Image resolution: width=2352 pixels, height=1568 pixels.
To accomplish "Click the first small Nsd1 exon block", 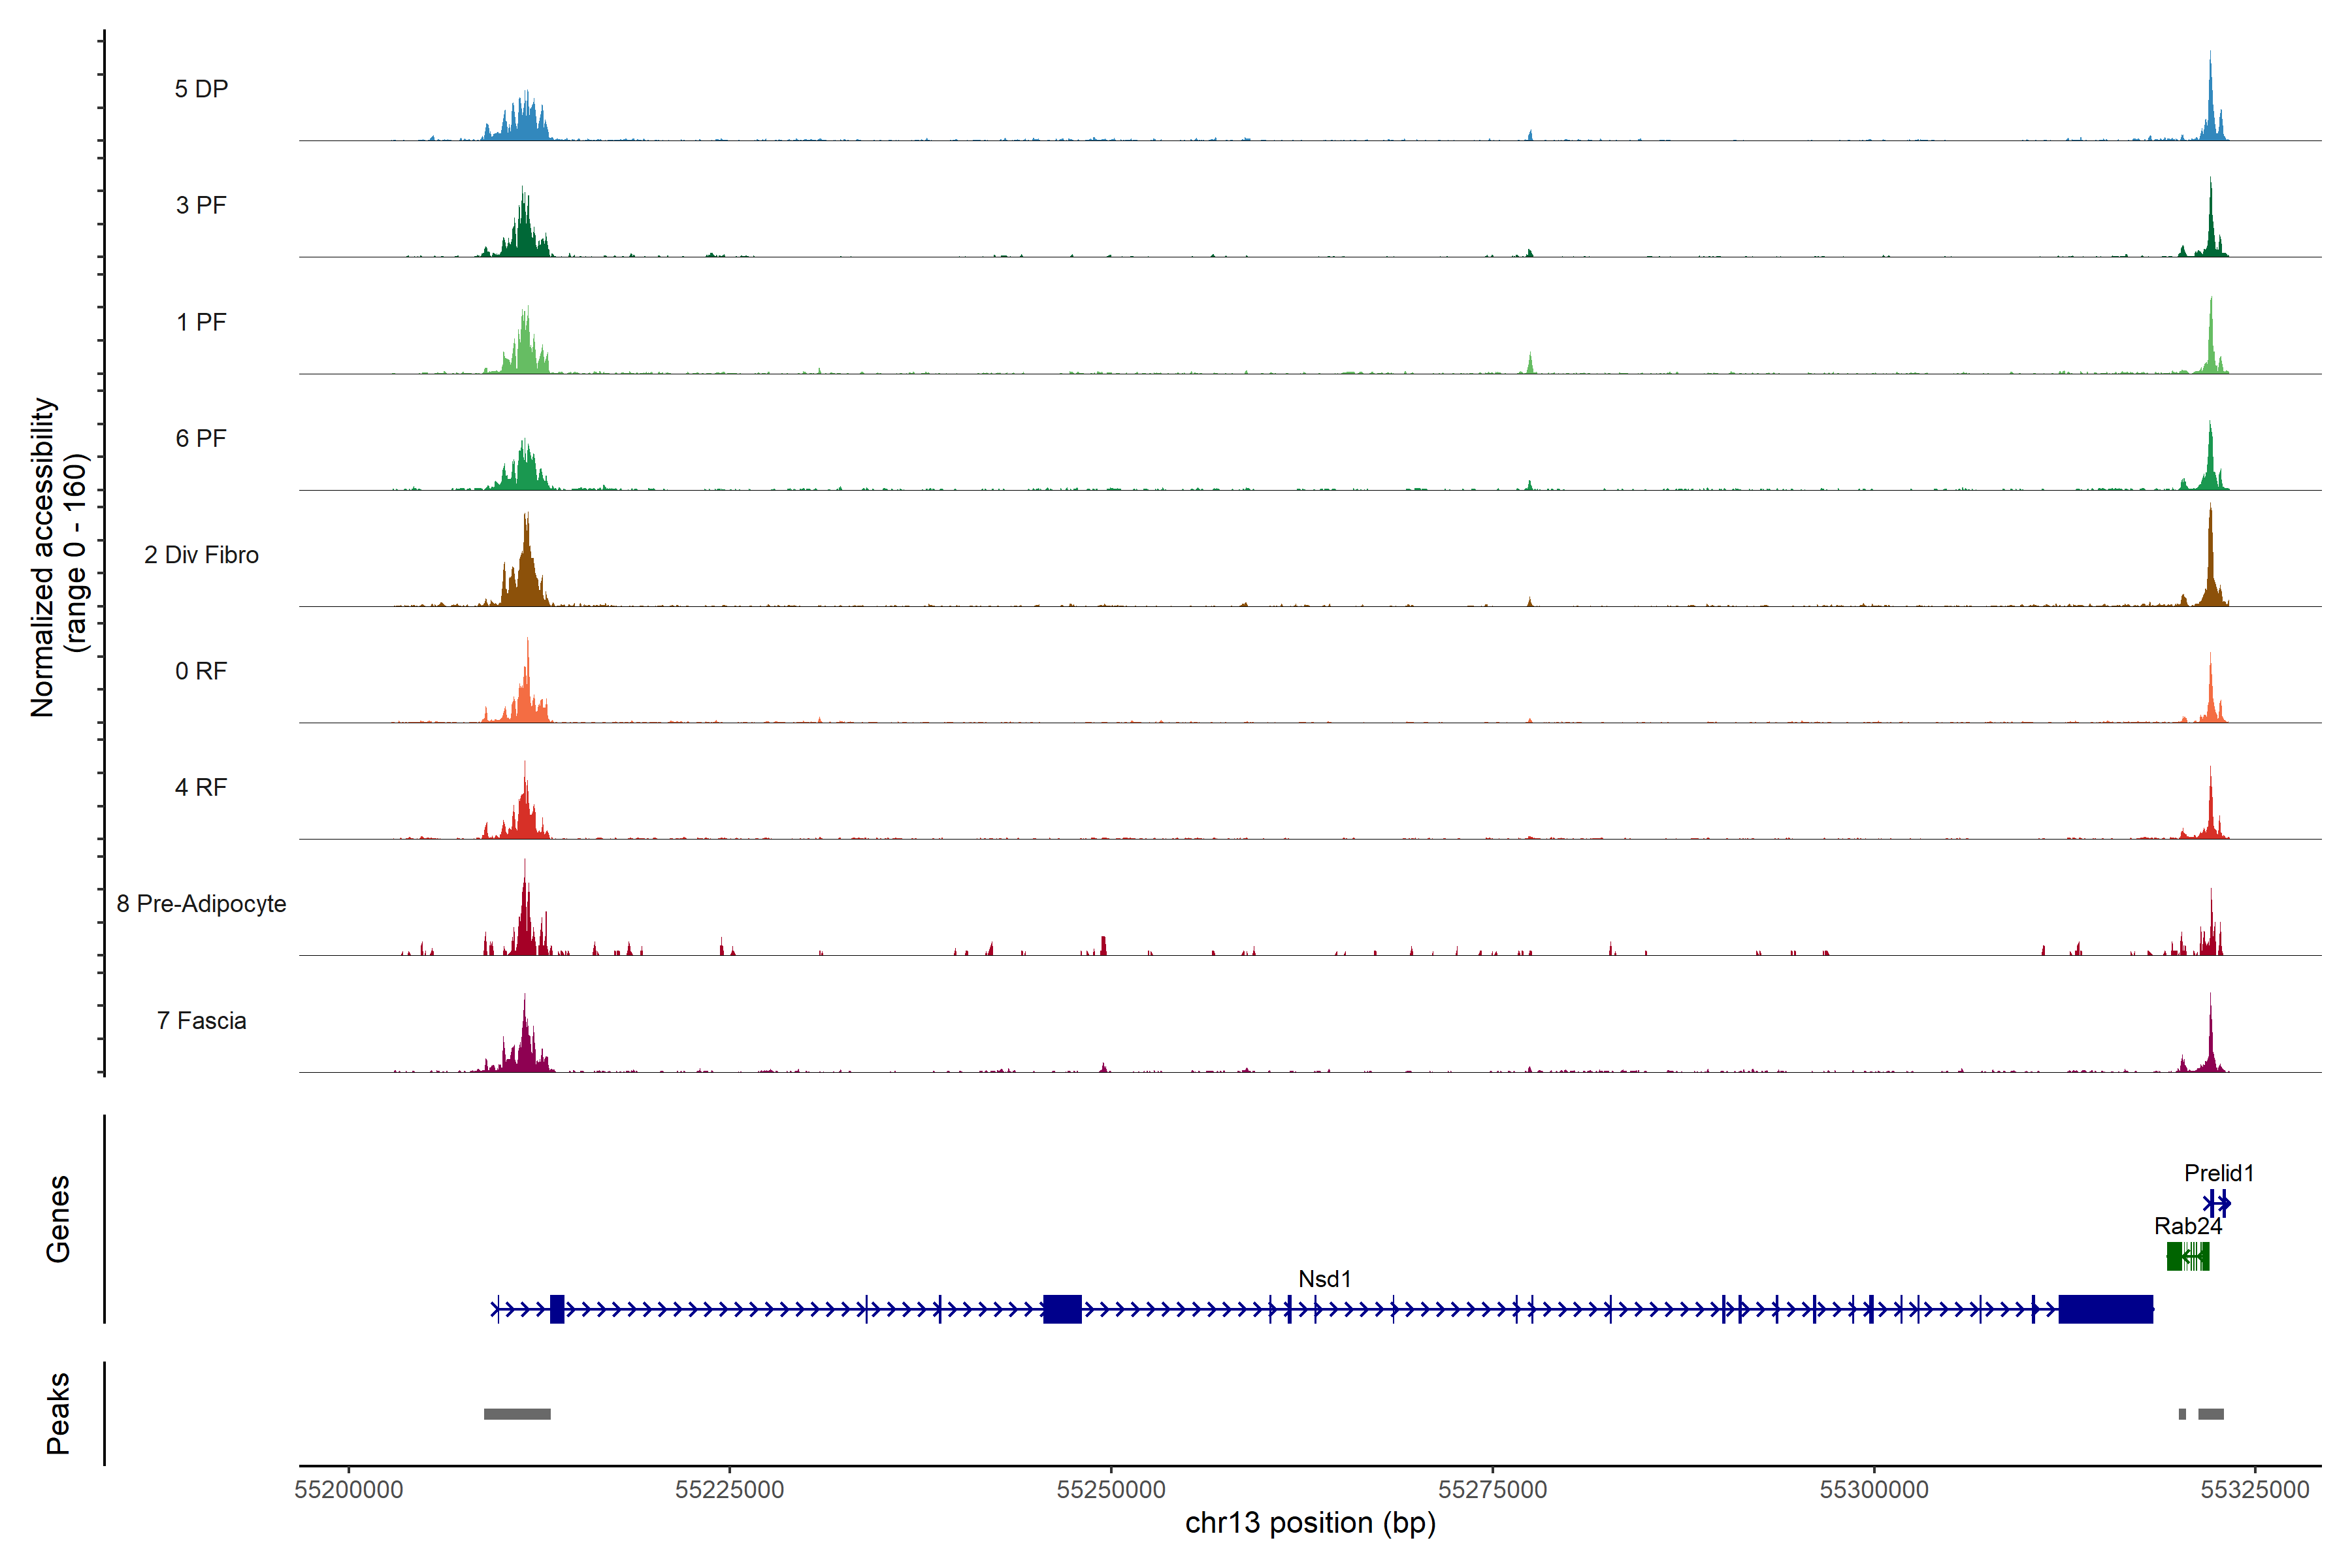I will point(557,1309).
